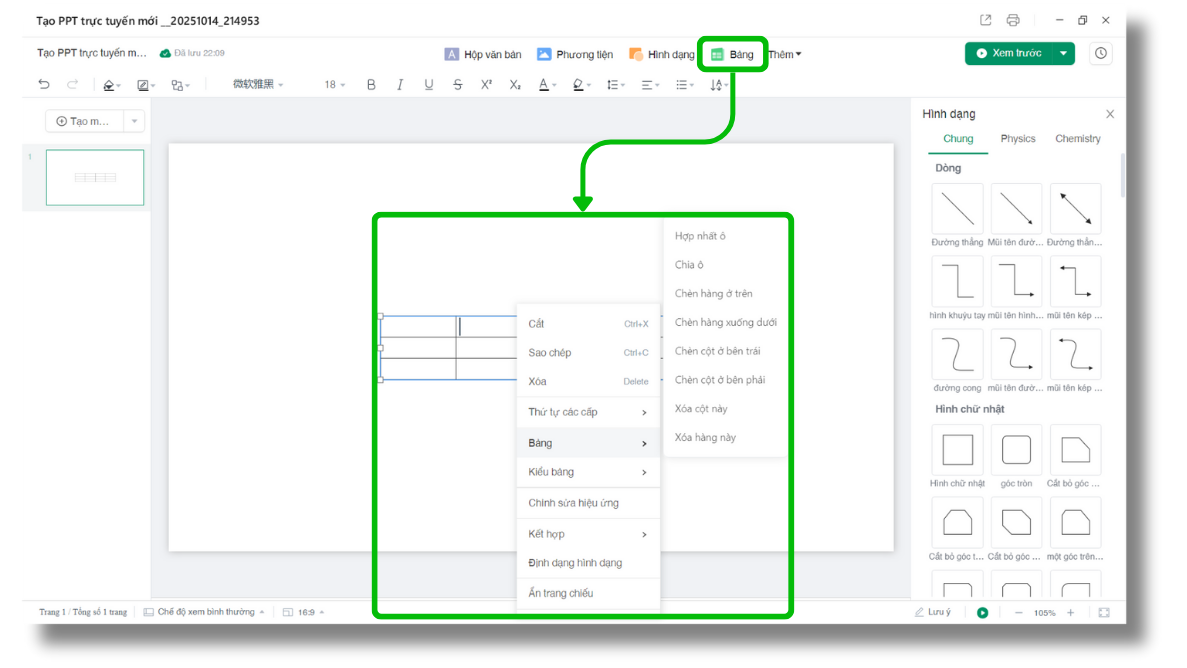This screenshot has width=1187, height=668.
Task: Choose "Xóa hàng này" from submenu
Action: point(705,438)
